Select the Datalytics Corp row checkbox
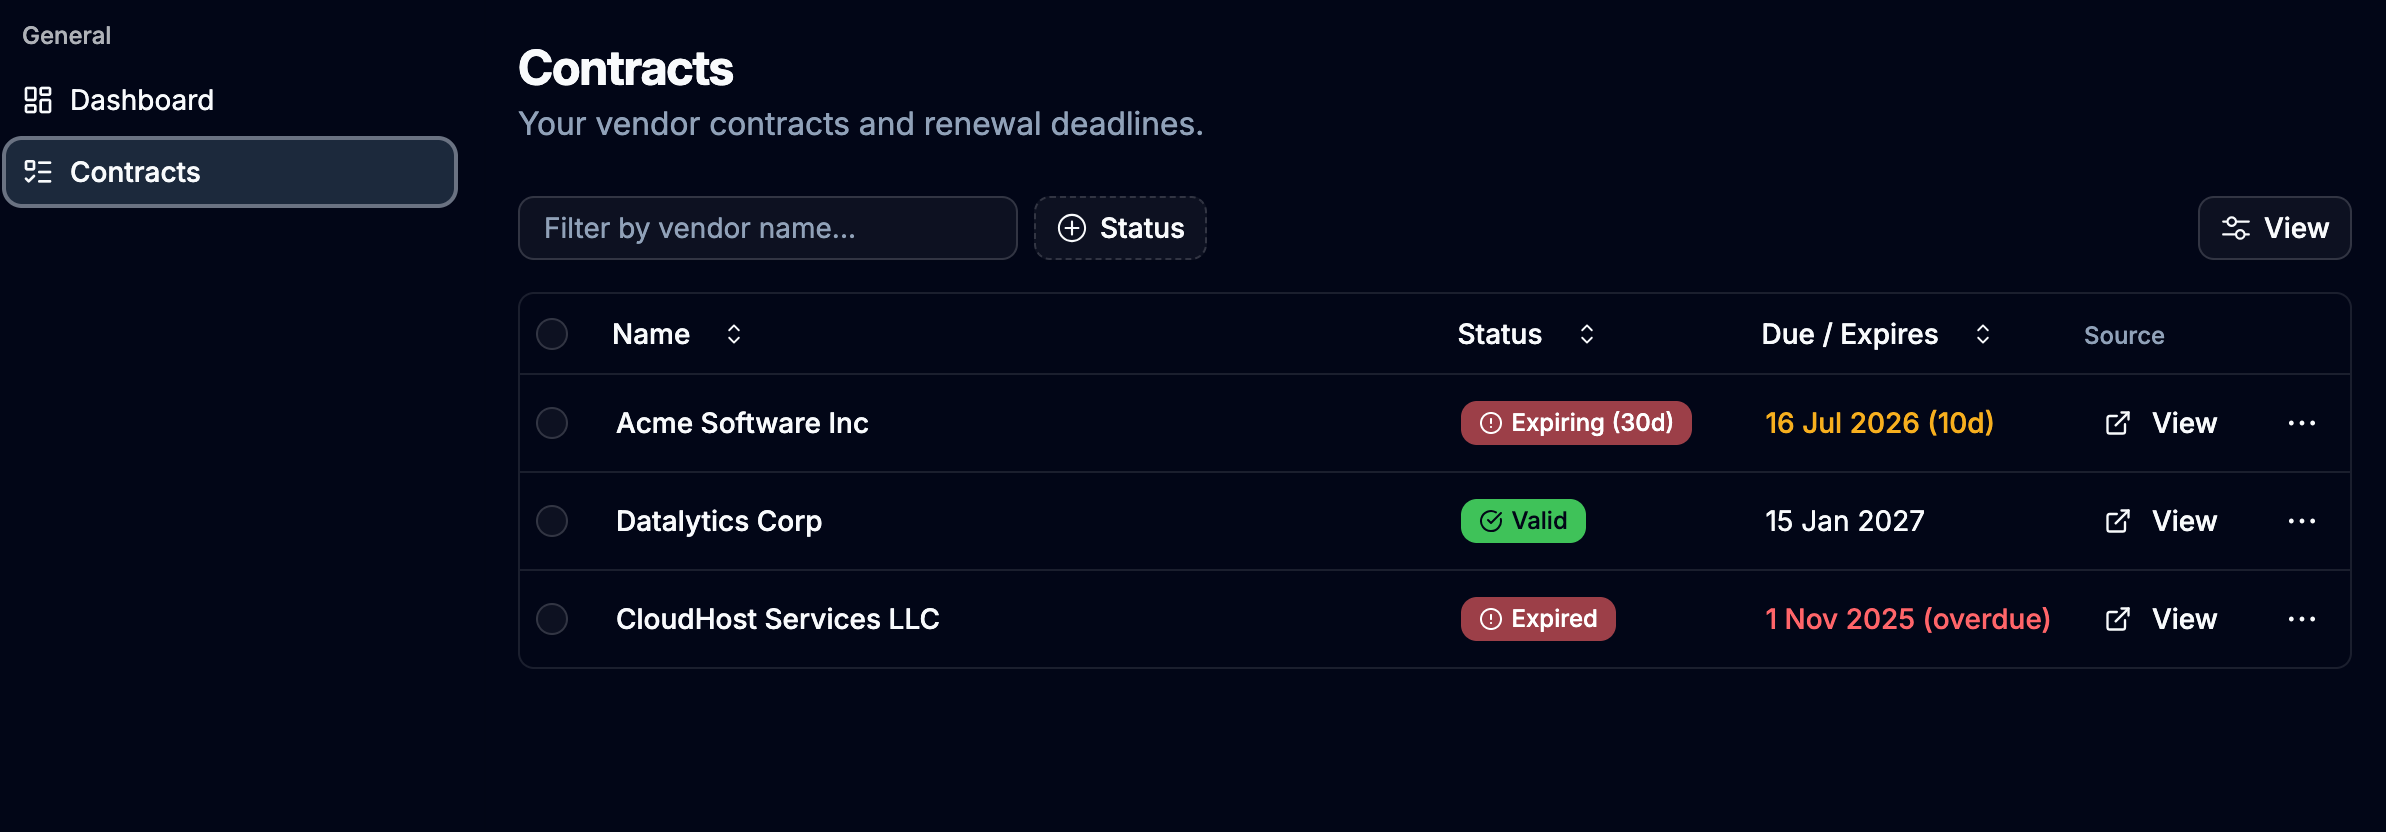The image size is (2386, 832). [x=552, y=521]
